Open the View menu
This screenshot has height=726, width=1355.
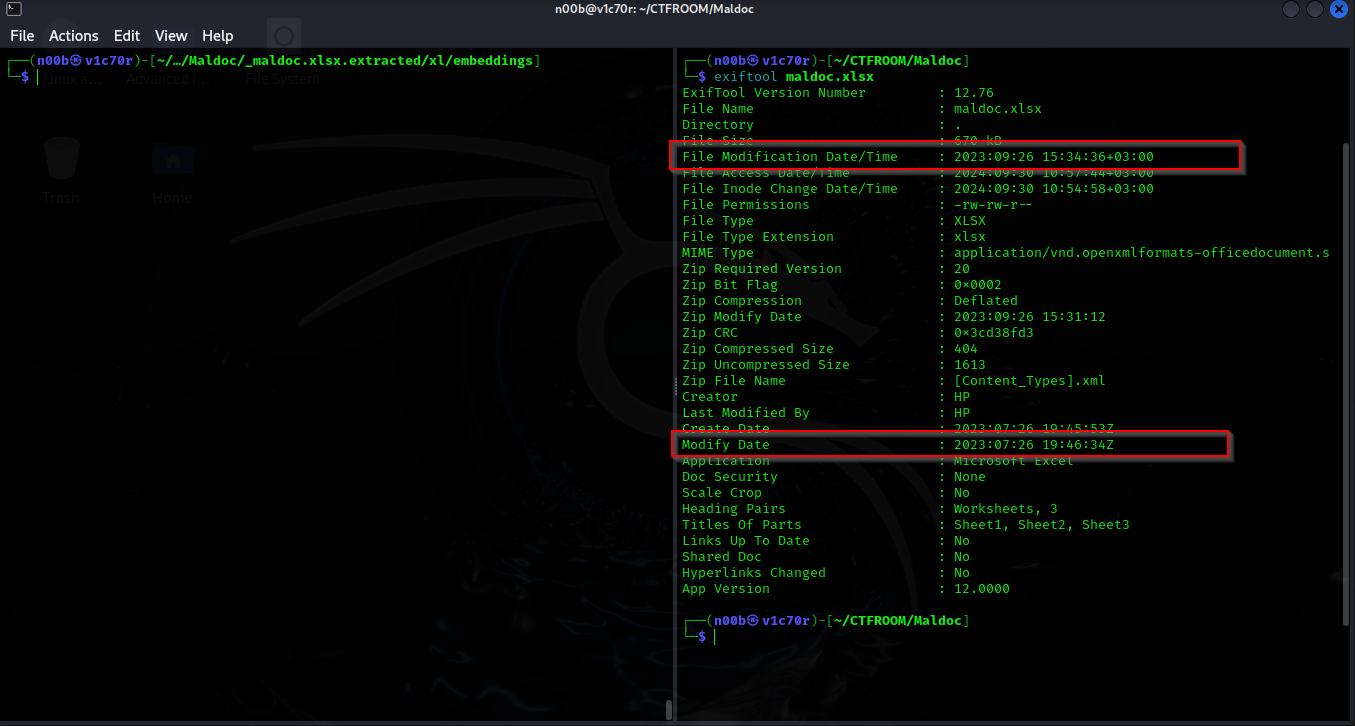pos(171,36)
